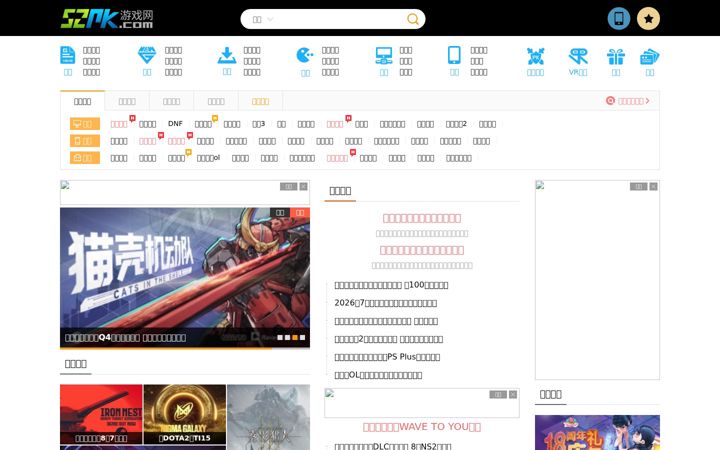The height and width of the screenshot is (450, 720).
Task: Click the yellow magnifier search icon
Action: pyautogui.click(x=413, y=19)
